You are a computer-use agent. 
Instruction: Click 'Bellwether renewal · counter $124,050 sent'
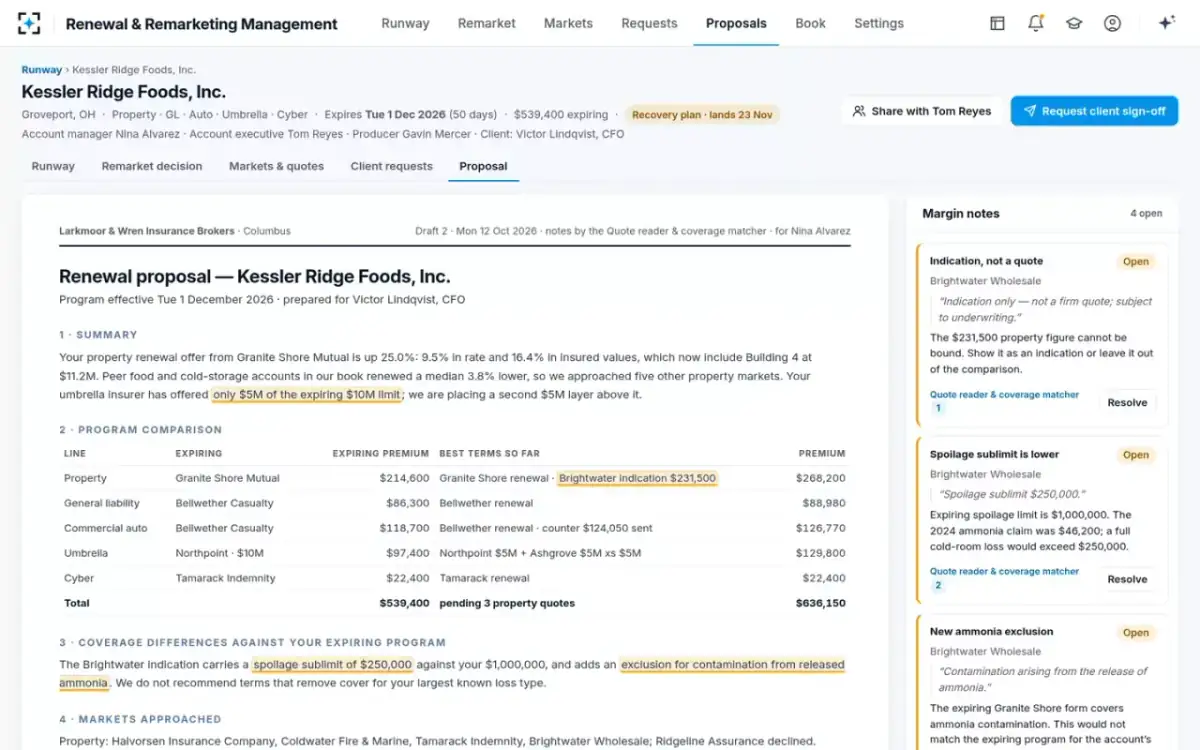coord(545,528)
